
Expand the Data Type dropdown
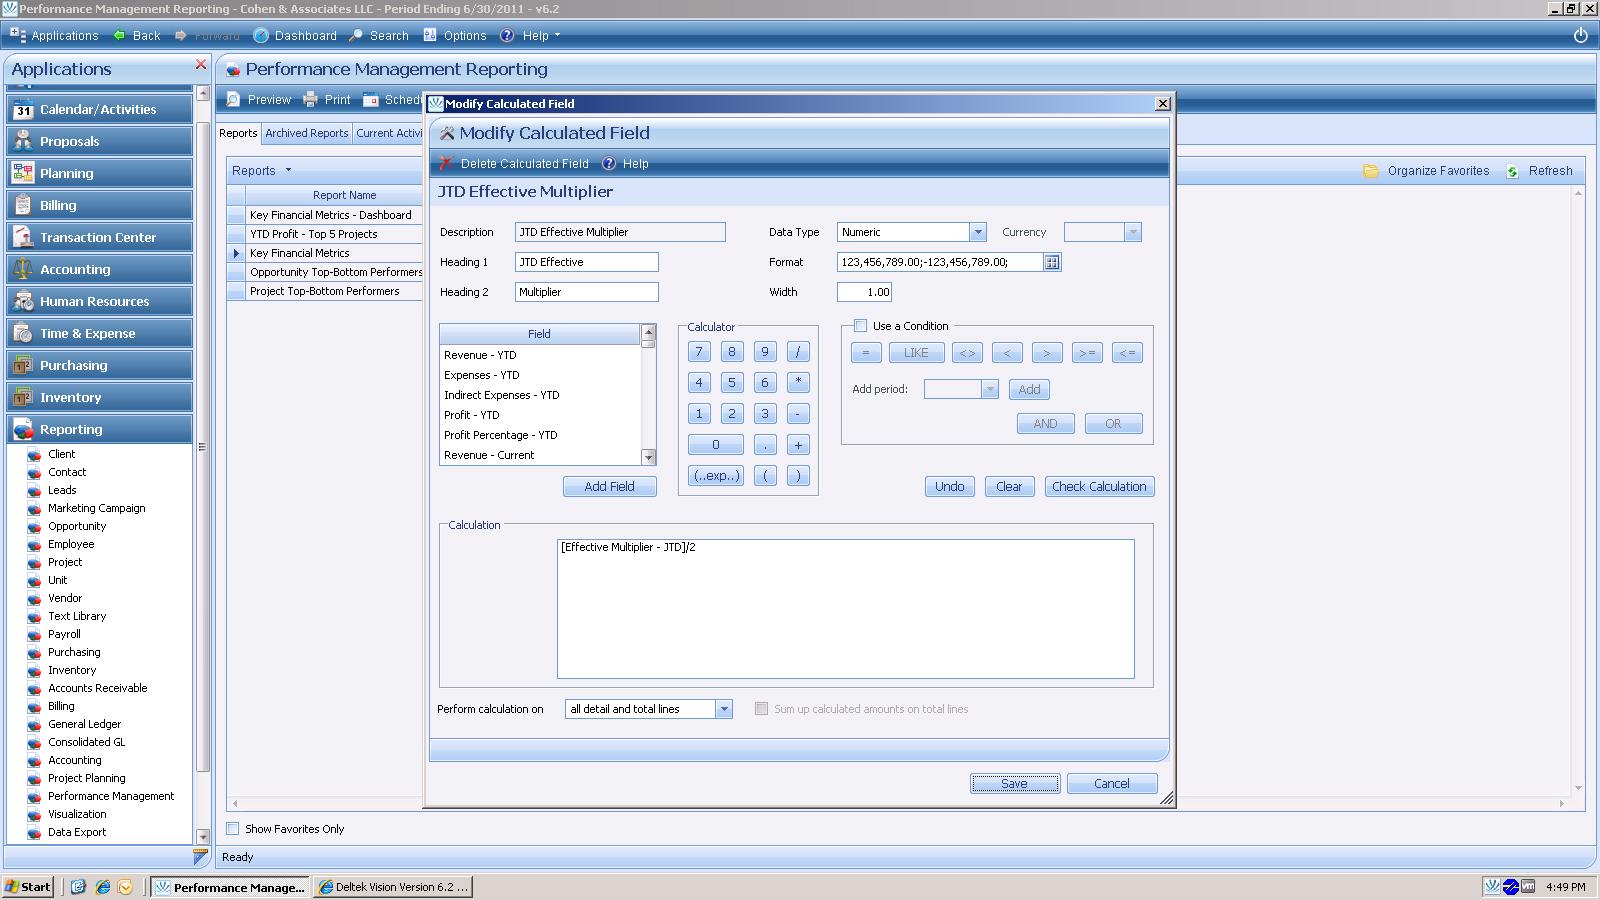[977, 232]
